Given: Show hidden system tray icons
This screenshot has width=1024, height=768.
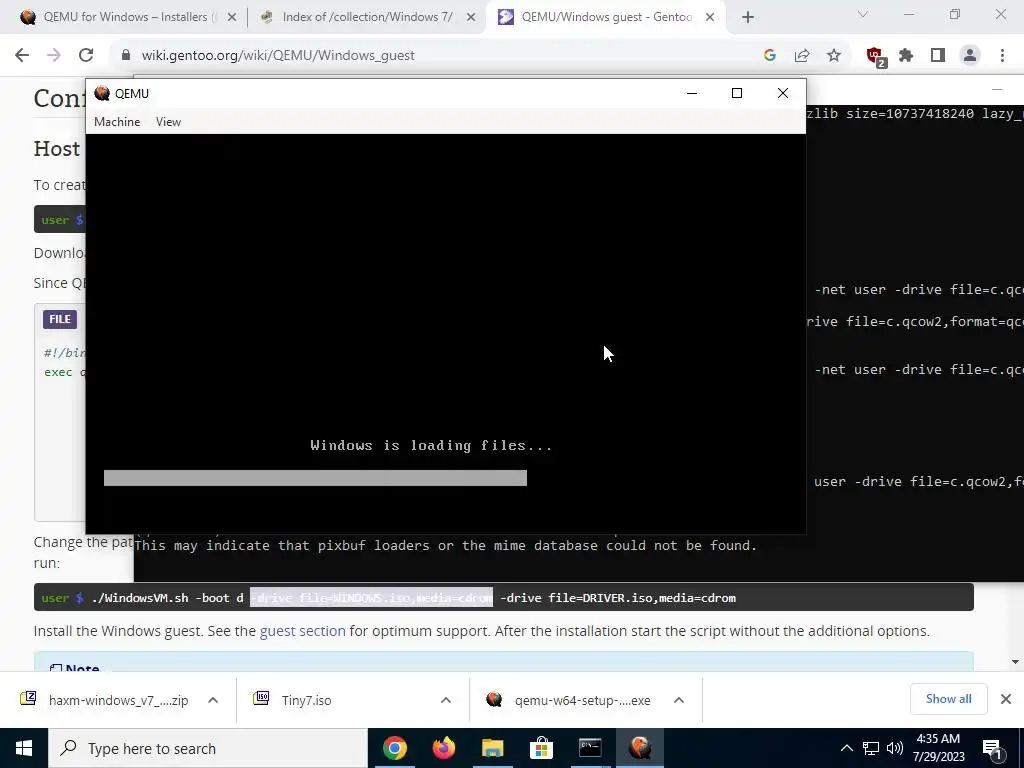Looking at the screenshot, I should pos(846,748).
